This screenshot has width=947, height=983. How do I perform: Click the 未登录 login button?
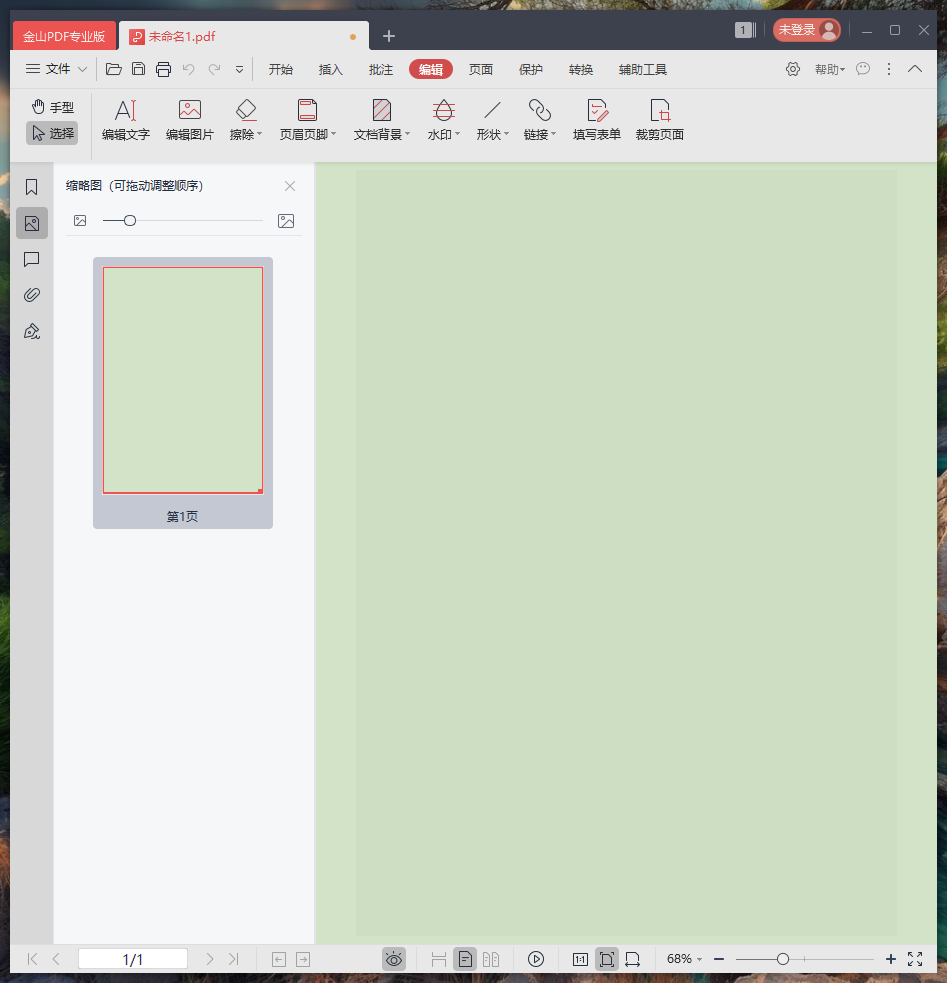pos(806,30)
